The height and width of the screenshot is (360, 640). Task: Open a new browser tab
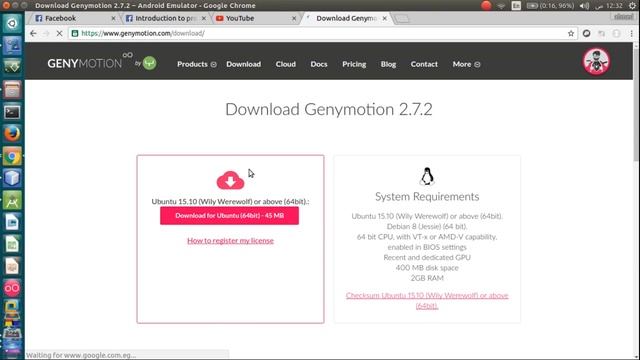402,18
